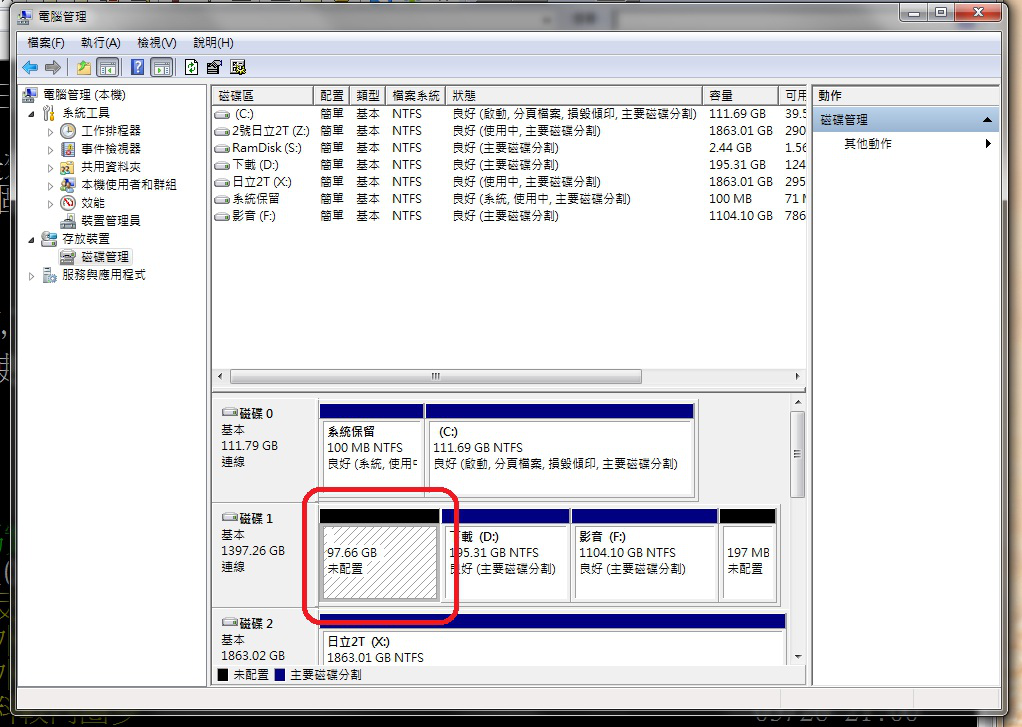Click the volume list horizontal scrollbar thumb
Image resolution: width=1022 pixels, height=727 pixels.
tap(435, 377)
